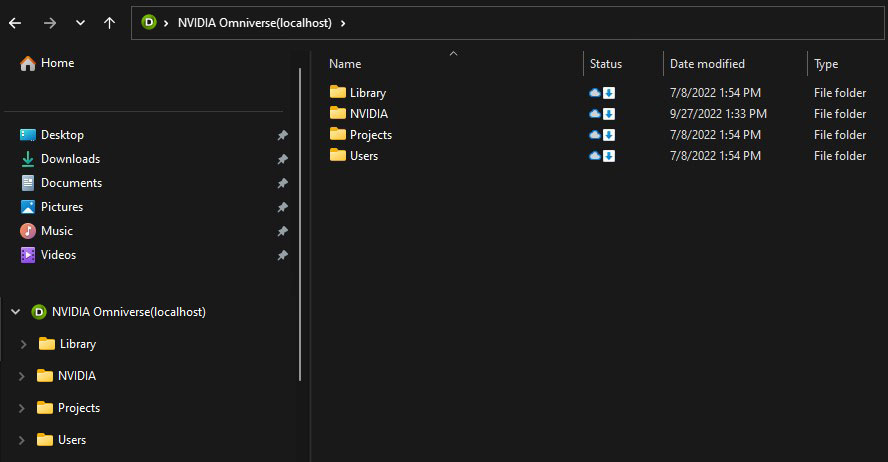Sort by the Name column header

(345, 64)
